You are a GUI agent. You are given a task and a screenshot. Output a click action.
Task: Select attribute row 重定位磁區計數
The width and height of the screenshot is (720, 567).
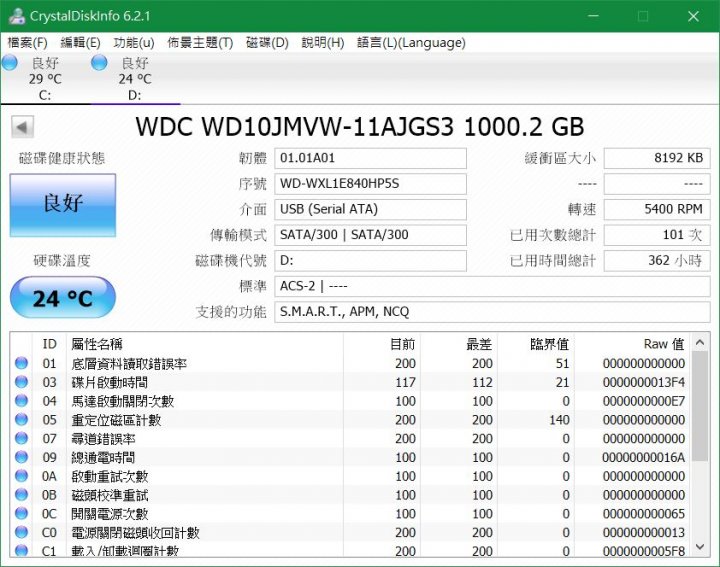(x=351, y=420)
